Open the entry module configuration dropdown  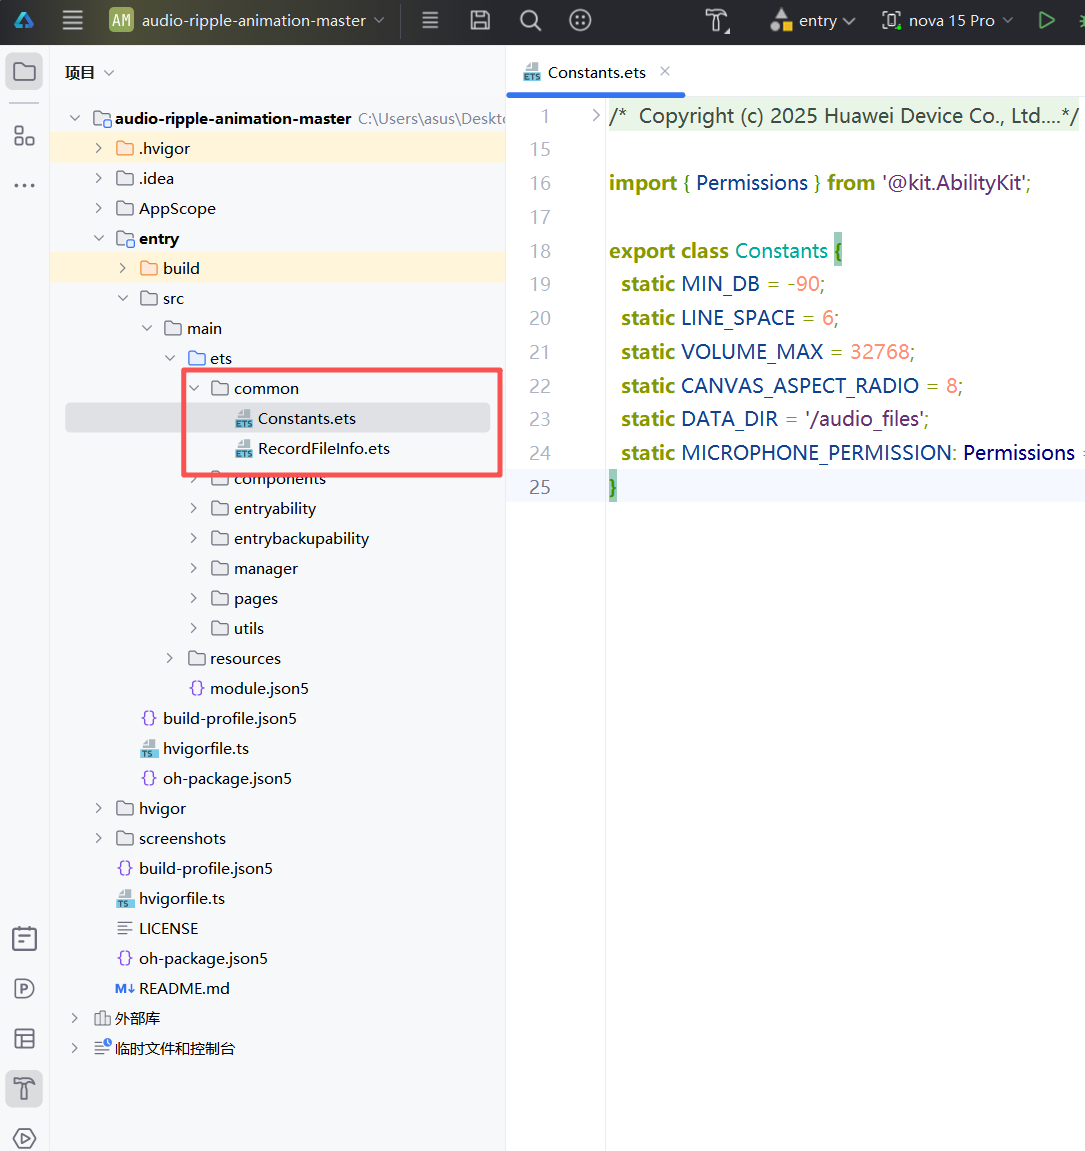(817, 20)
